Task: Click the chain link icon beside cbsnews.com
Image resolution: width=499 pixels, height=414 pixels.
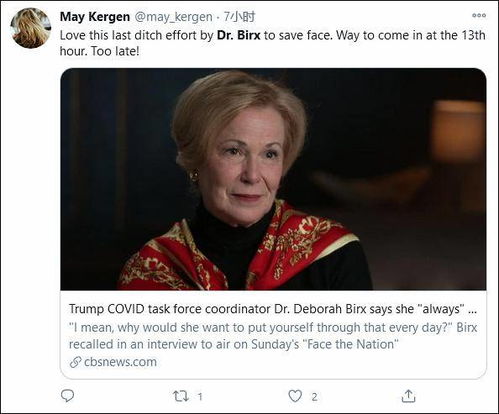Action: (76, 362)
